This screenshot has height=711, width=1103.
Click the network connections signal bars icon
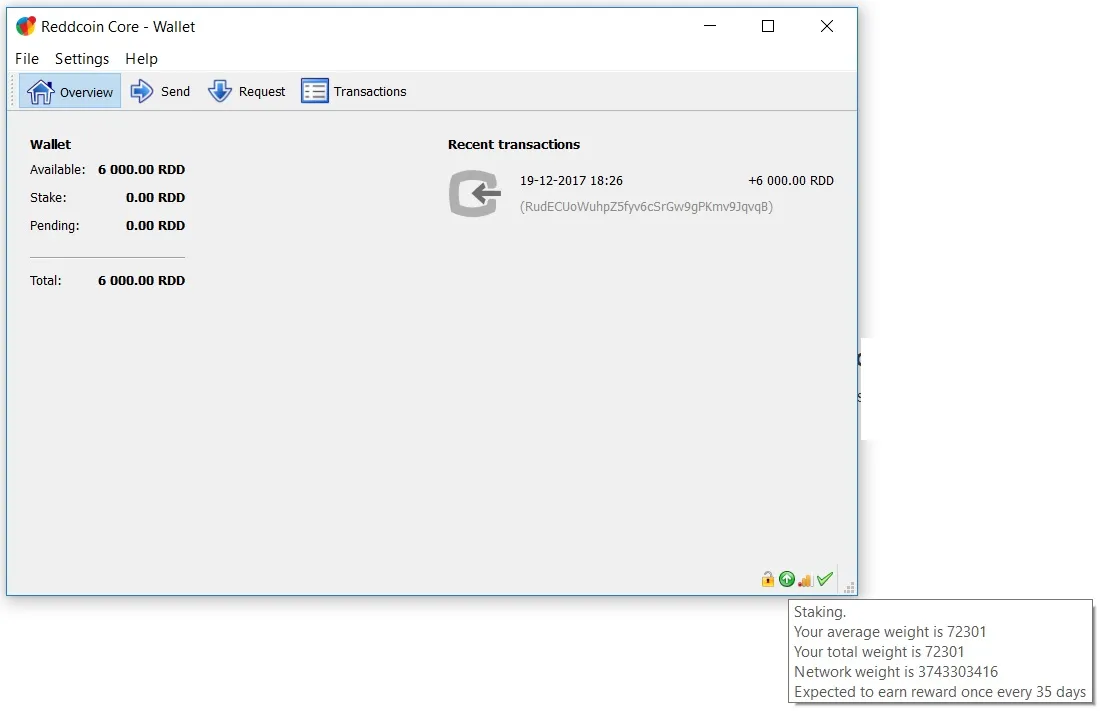(805, 579)
